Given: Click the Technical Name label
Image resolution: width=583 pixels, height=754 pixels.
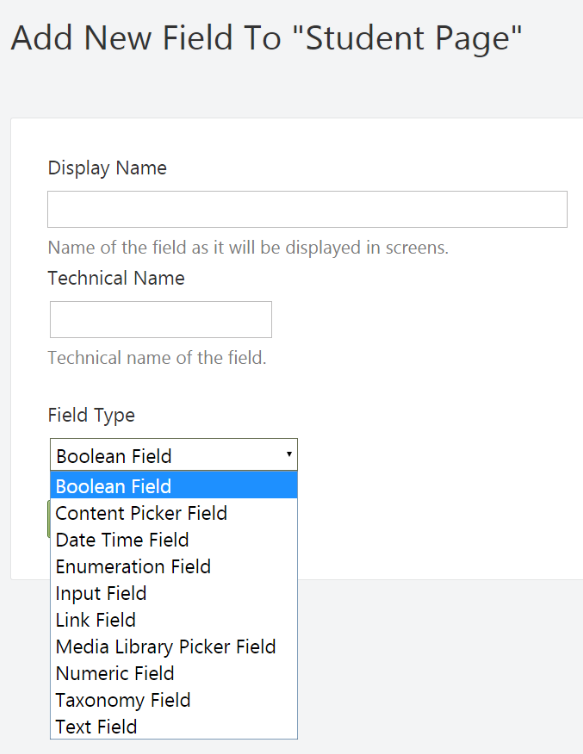Looking at the screenshot, I should coord(116,278).
